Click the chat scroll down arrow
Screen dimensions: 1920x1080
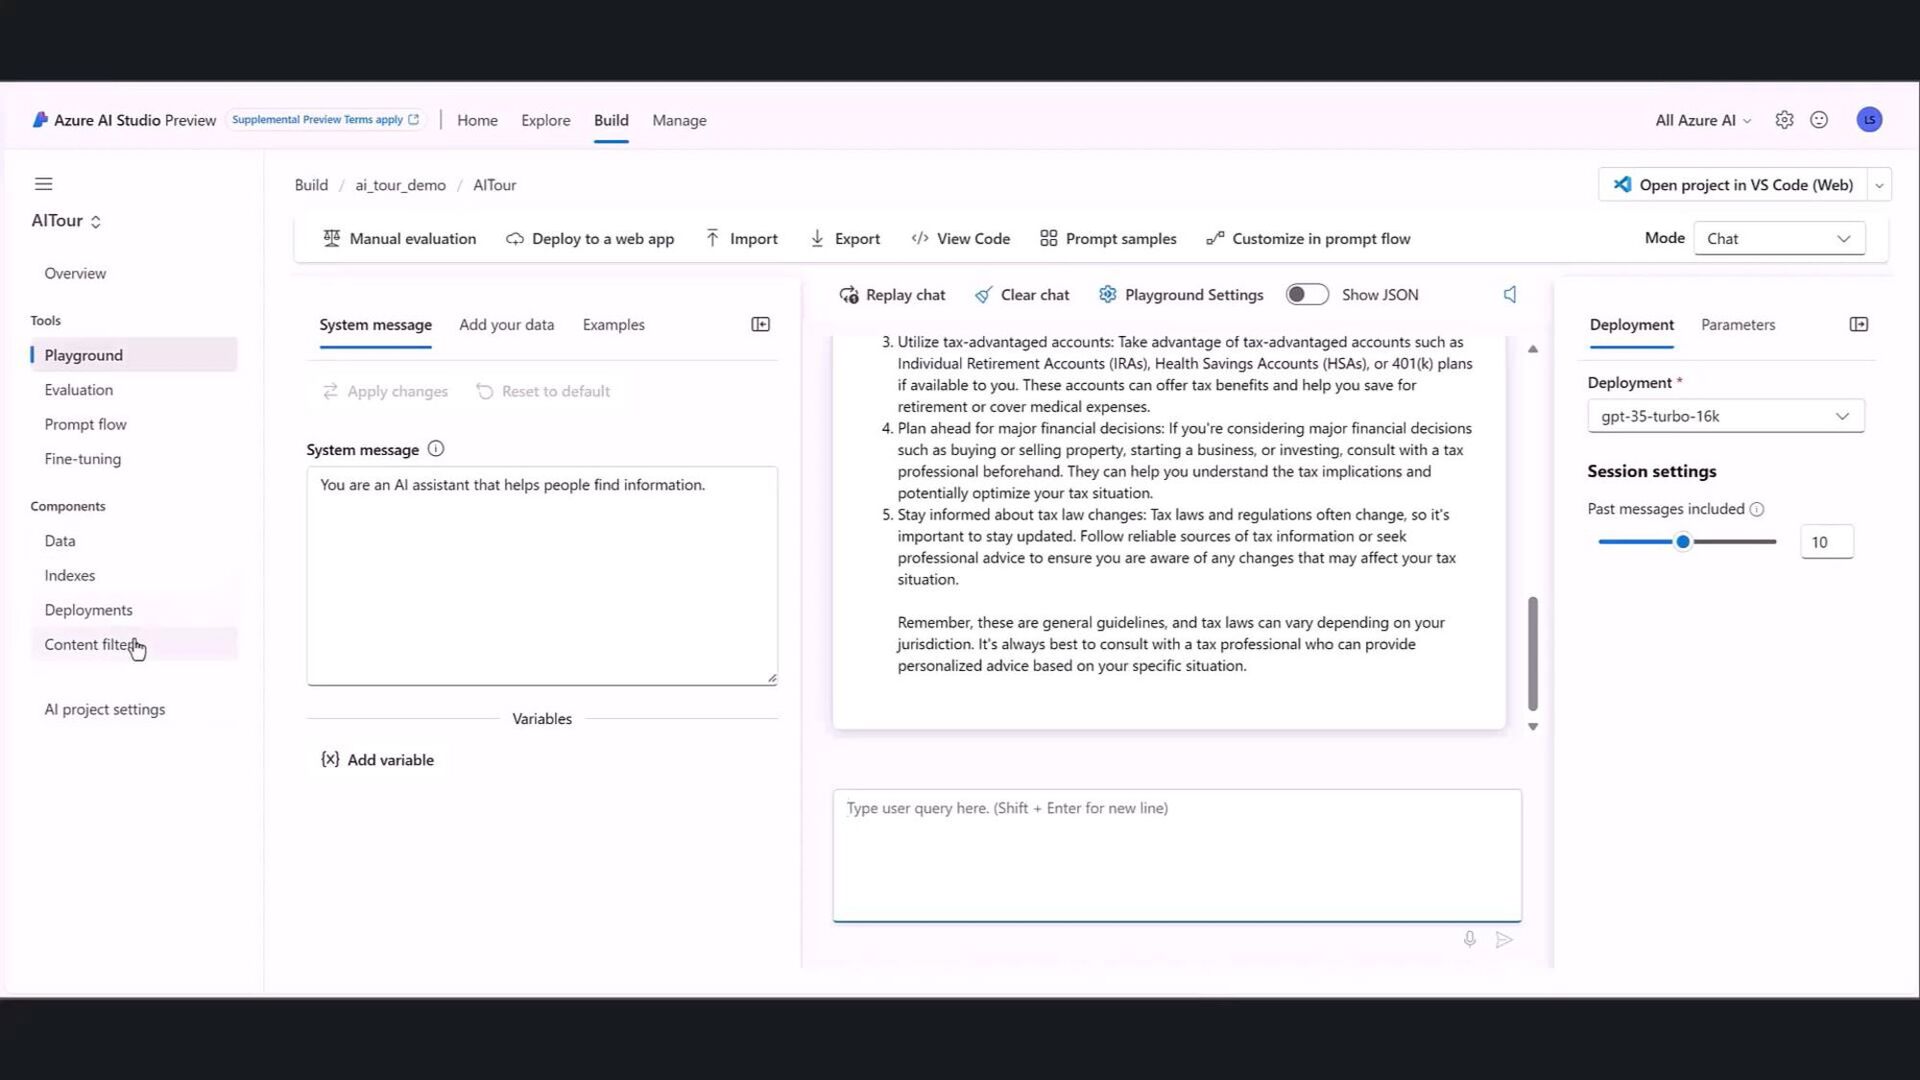[1532, 727]
